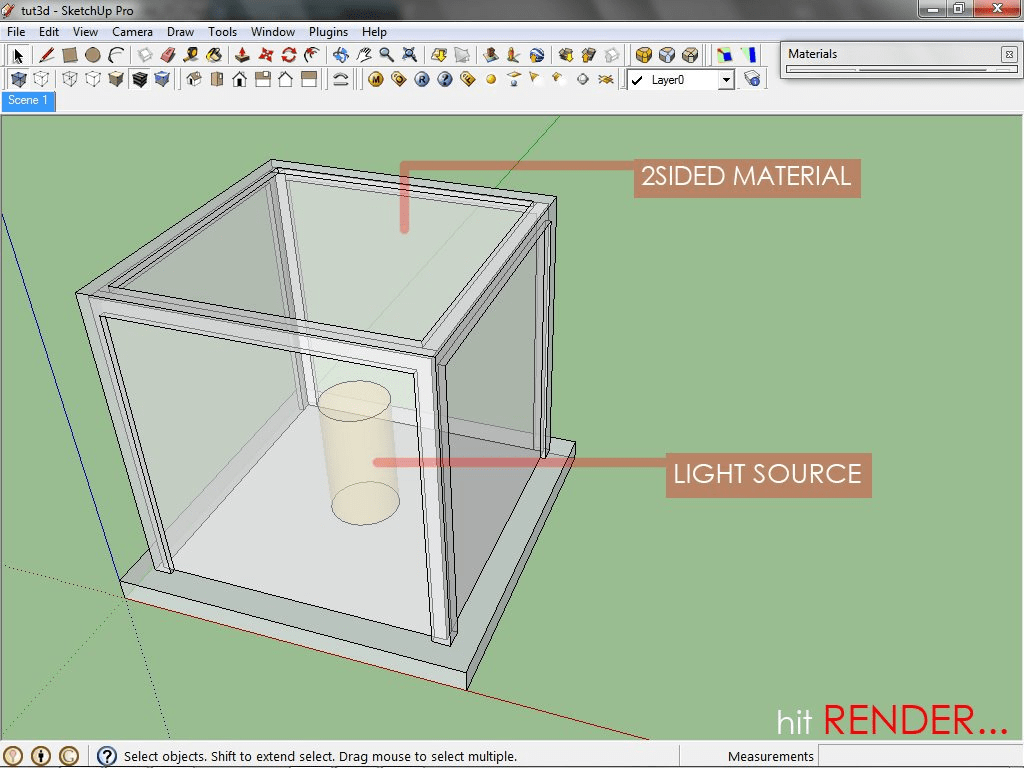Open the Camera menu
The width and height of the screenshot is (1024, 768).
(x=132, y=31)
